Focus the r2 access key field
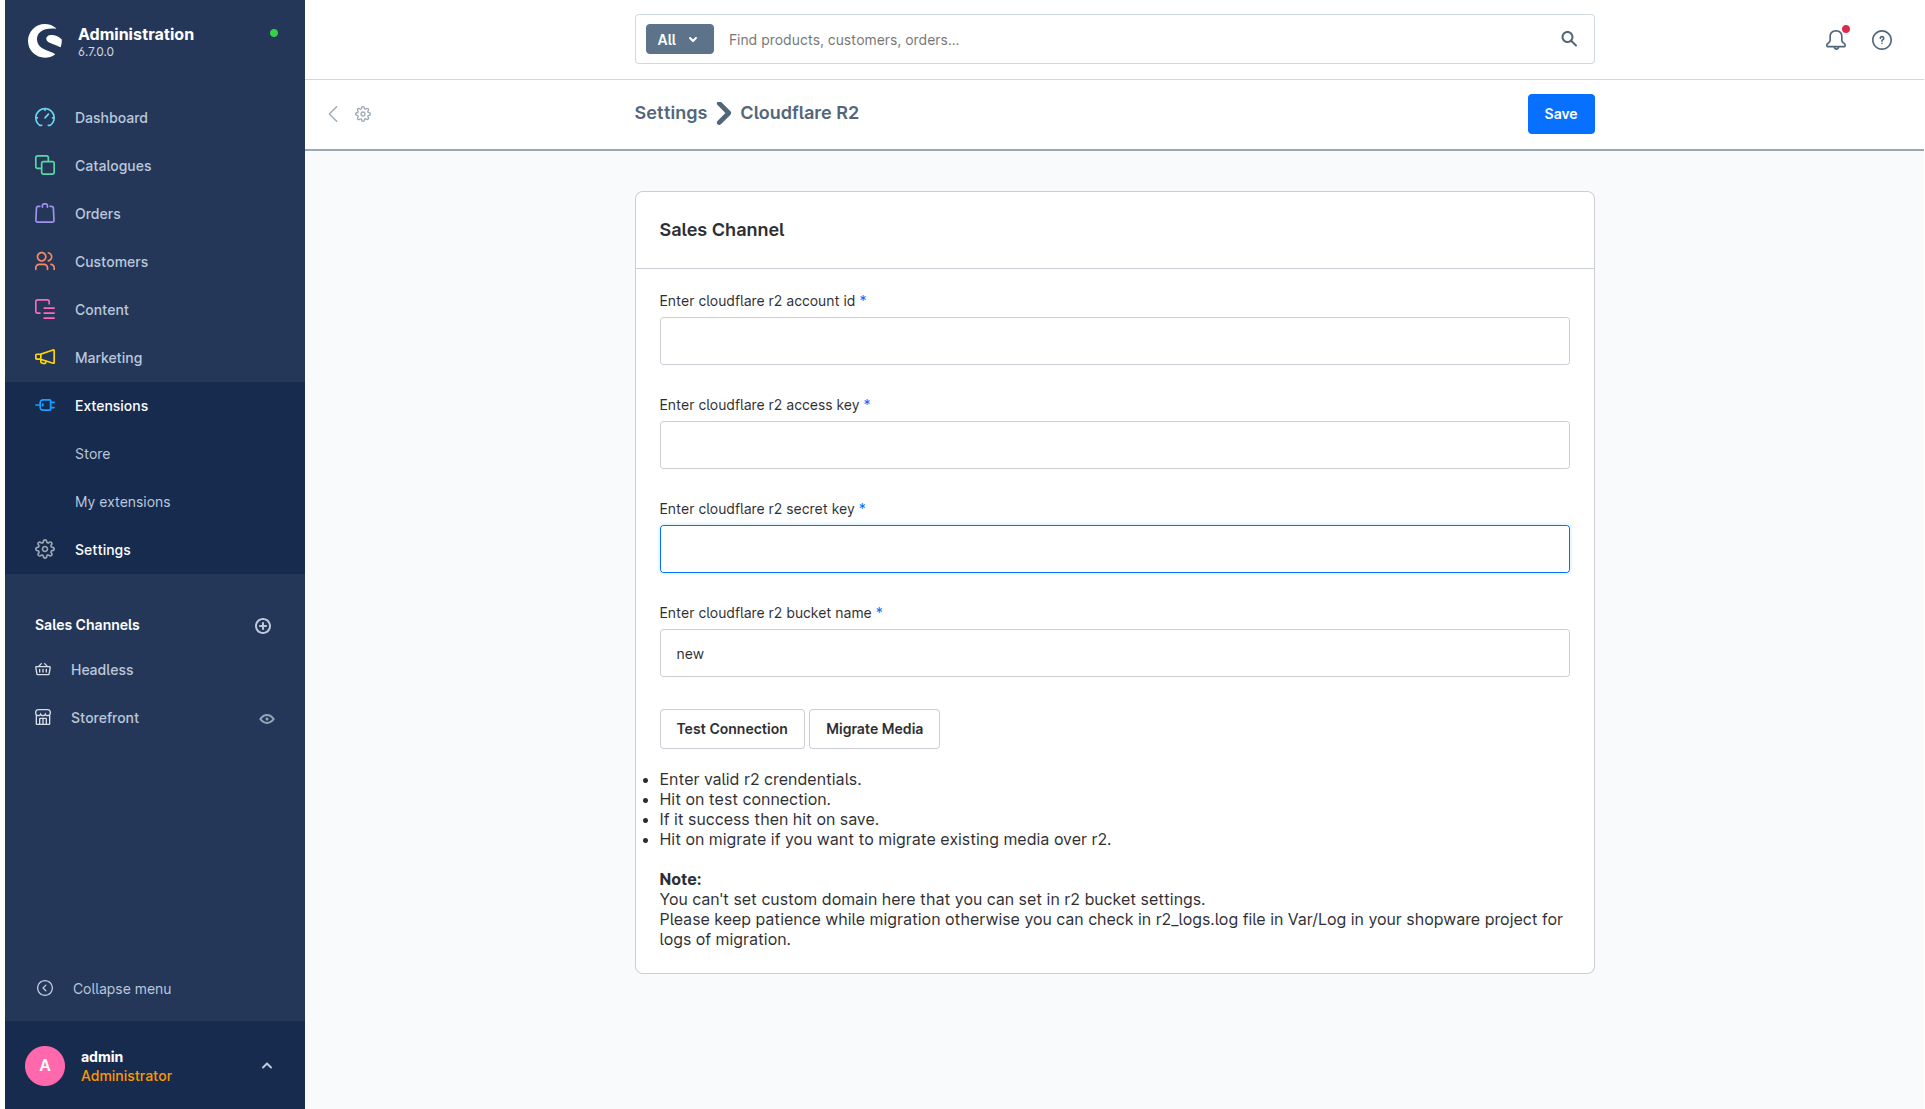1925x1109 pixels. (x=1115, y=445)
